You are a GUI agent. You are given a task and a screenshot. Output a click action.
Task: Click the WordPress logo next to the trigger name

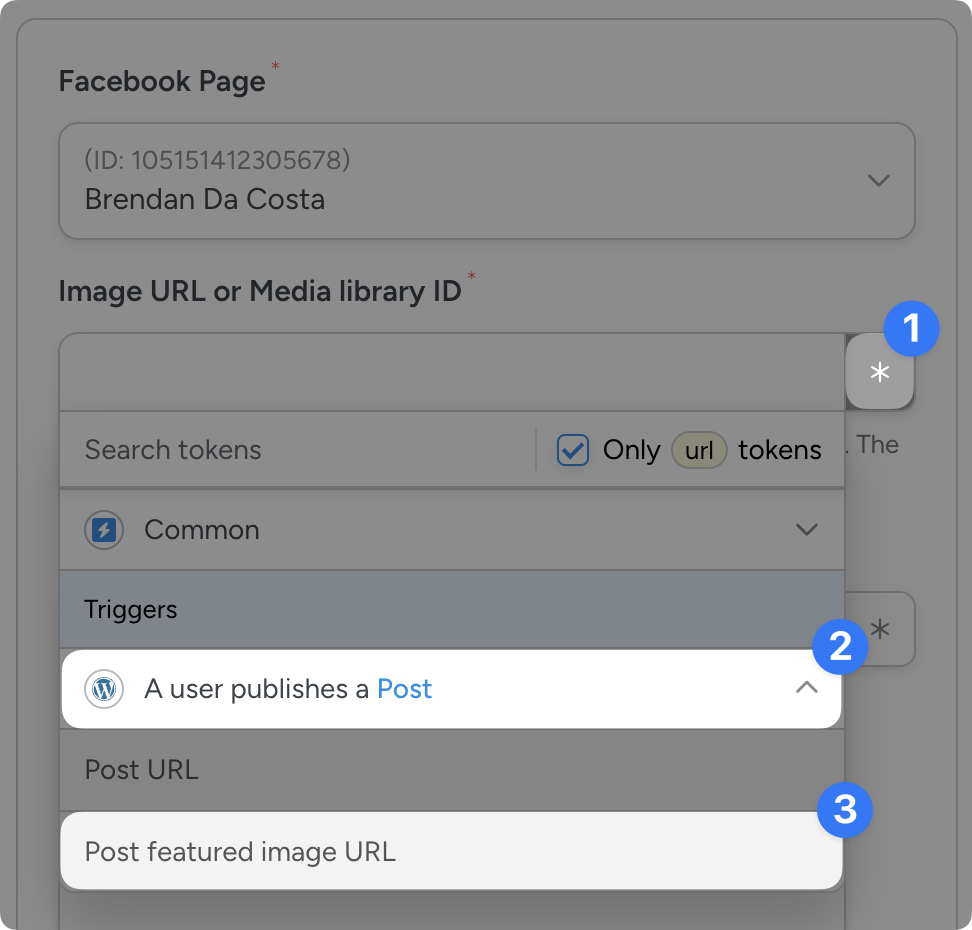point(103,688)
